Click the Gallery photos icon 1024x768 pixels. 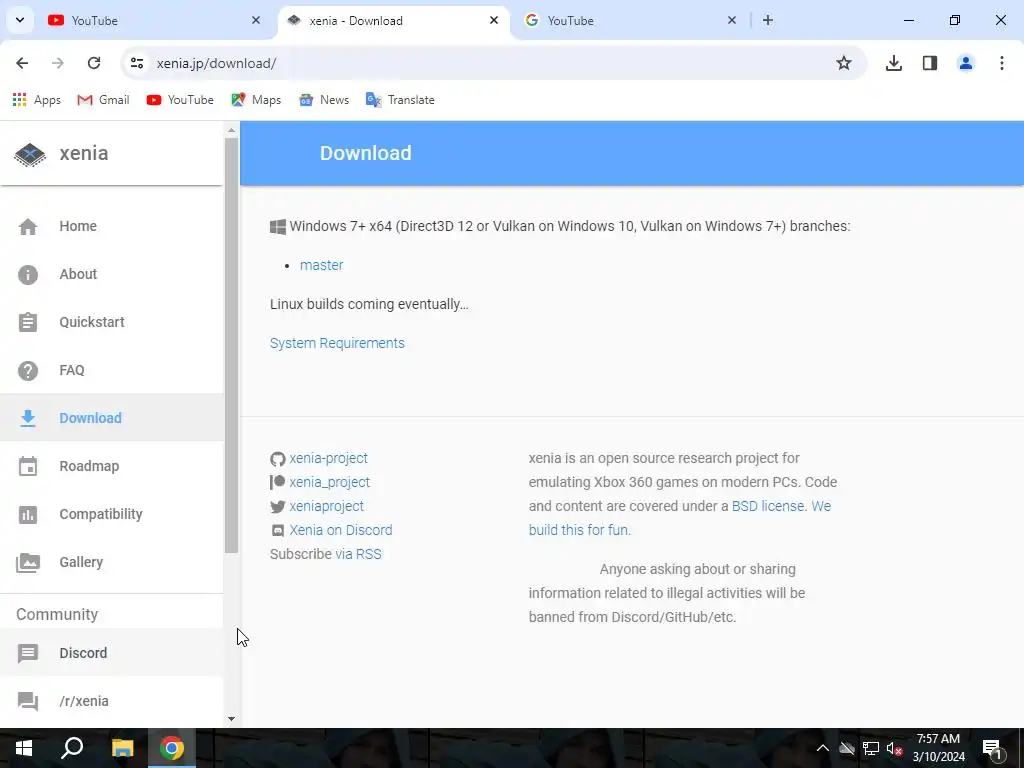[27, 562]
